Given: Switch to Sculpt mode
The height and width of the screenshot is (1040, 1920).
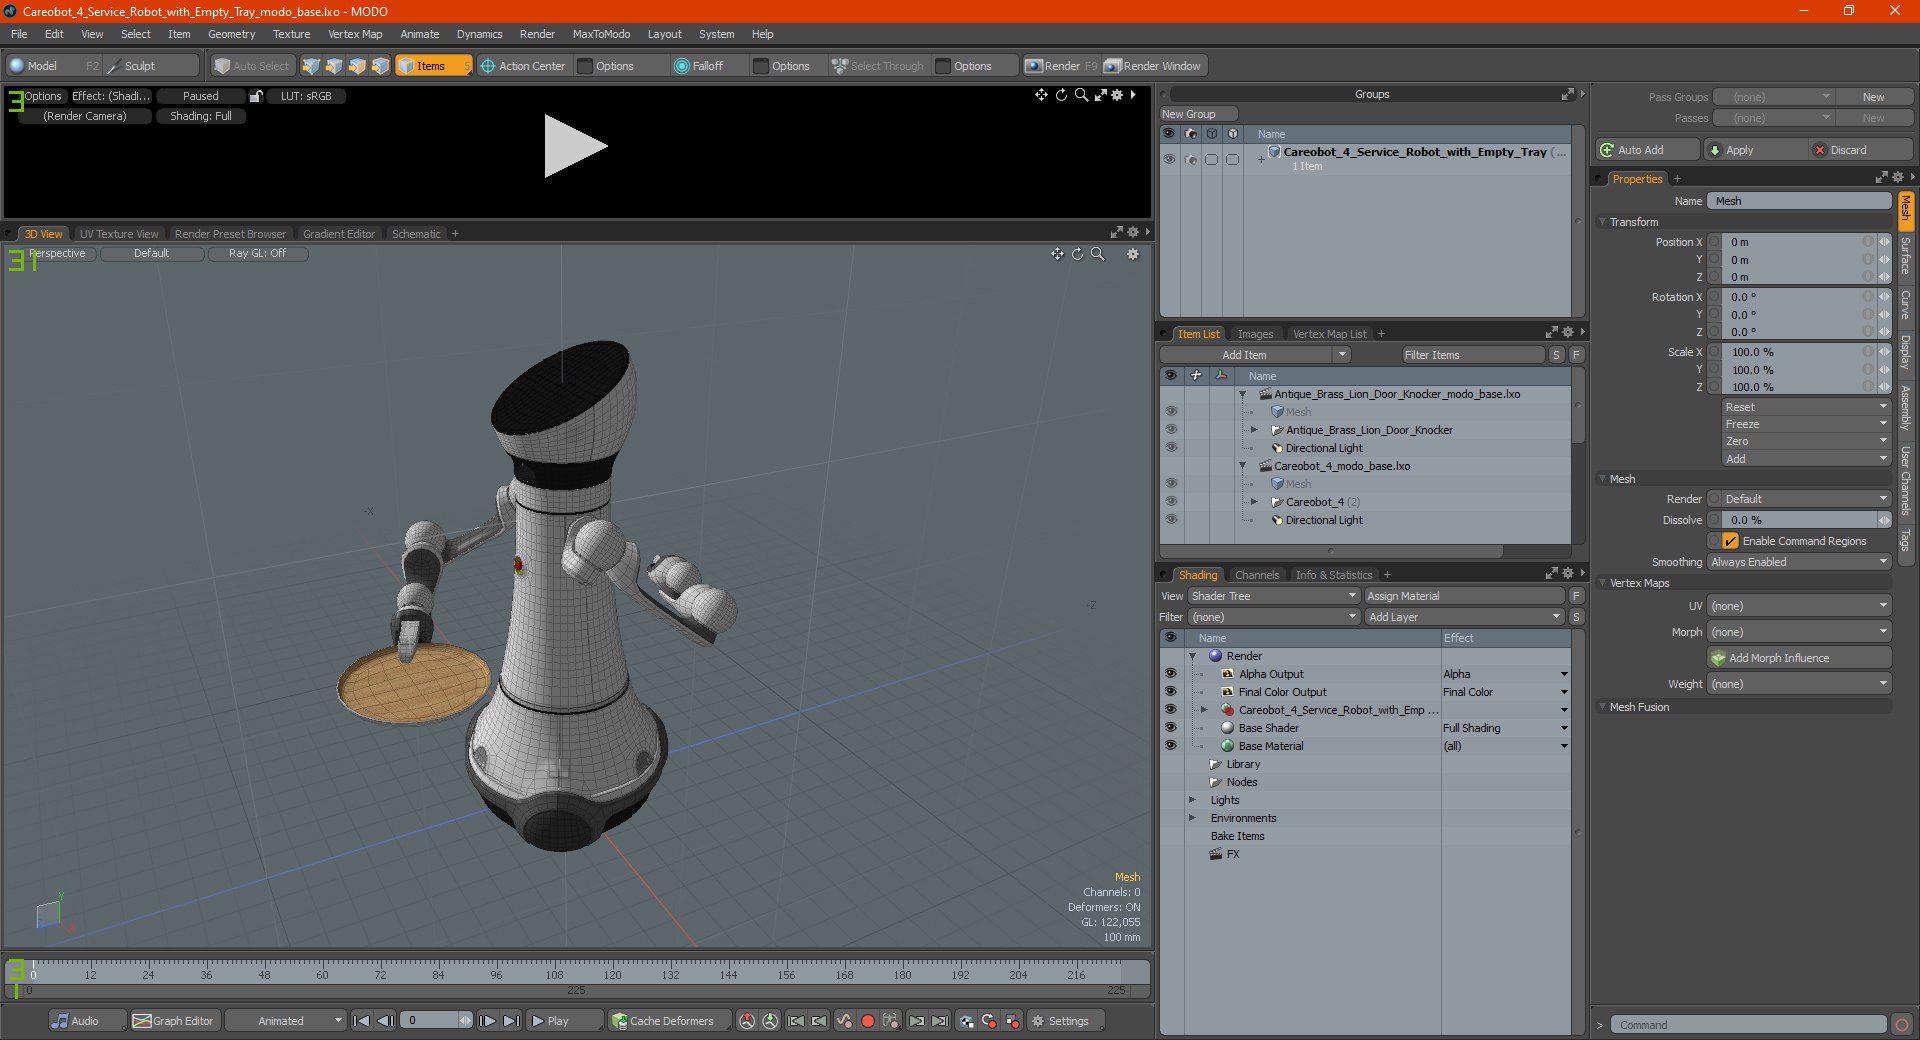Looking at the screenshot, I should [x=150, y=66].
